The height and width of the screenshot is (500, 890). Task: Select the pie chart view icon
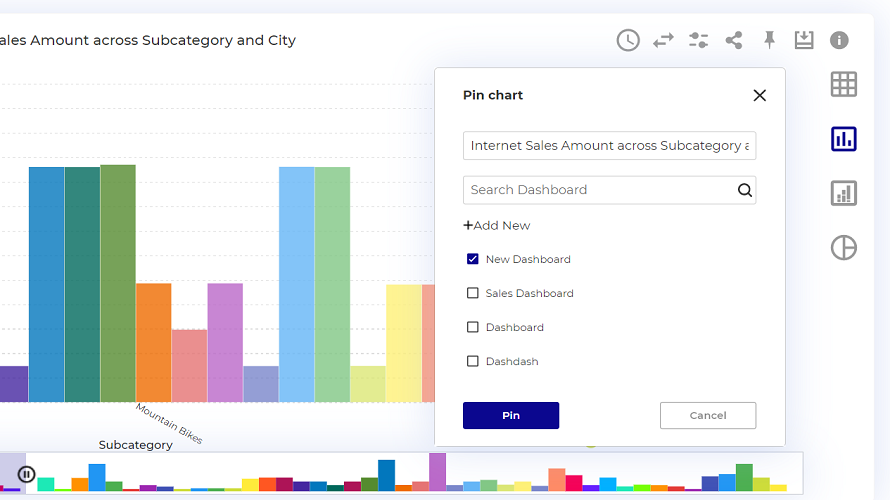click(843, 247)
